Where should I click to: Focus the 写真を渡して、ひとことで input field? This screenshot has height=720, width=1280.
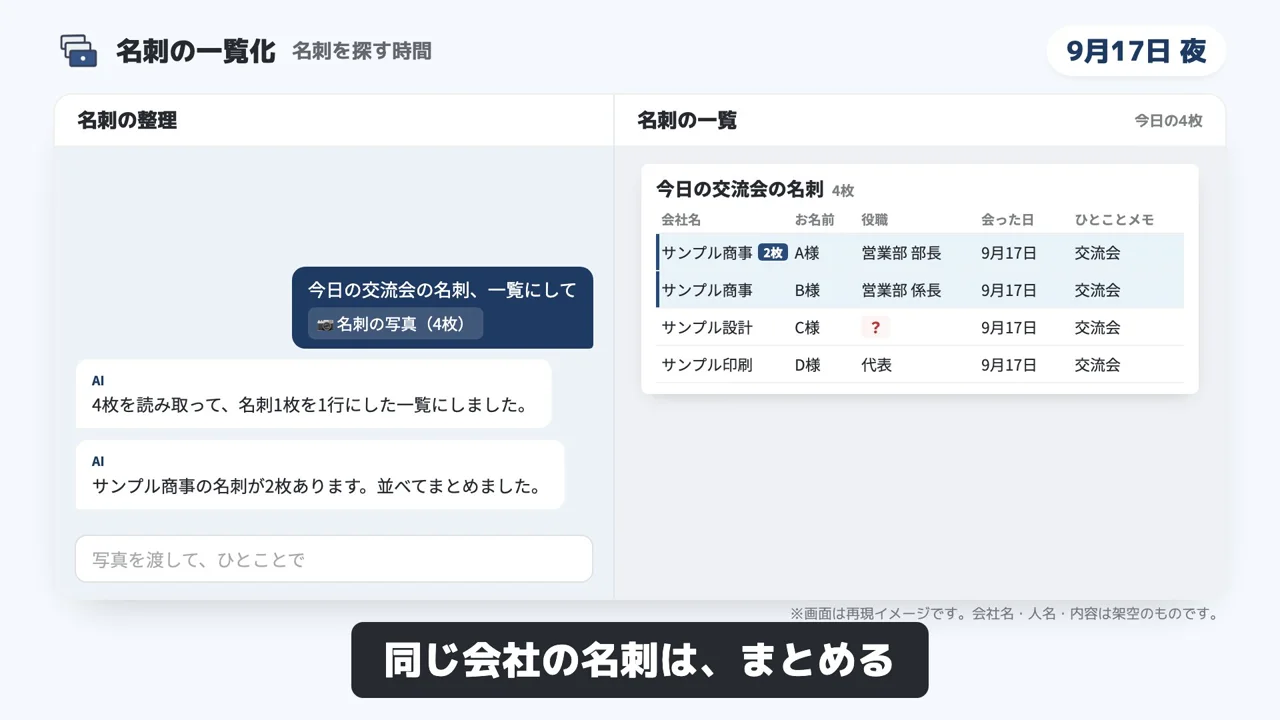[334, 559]
